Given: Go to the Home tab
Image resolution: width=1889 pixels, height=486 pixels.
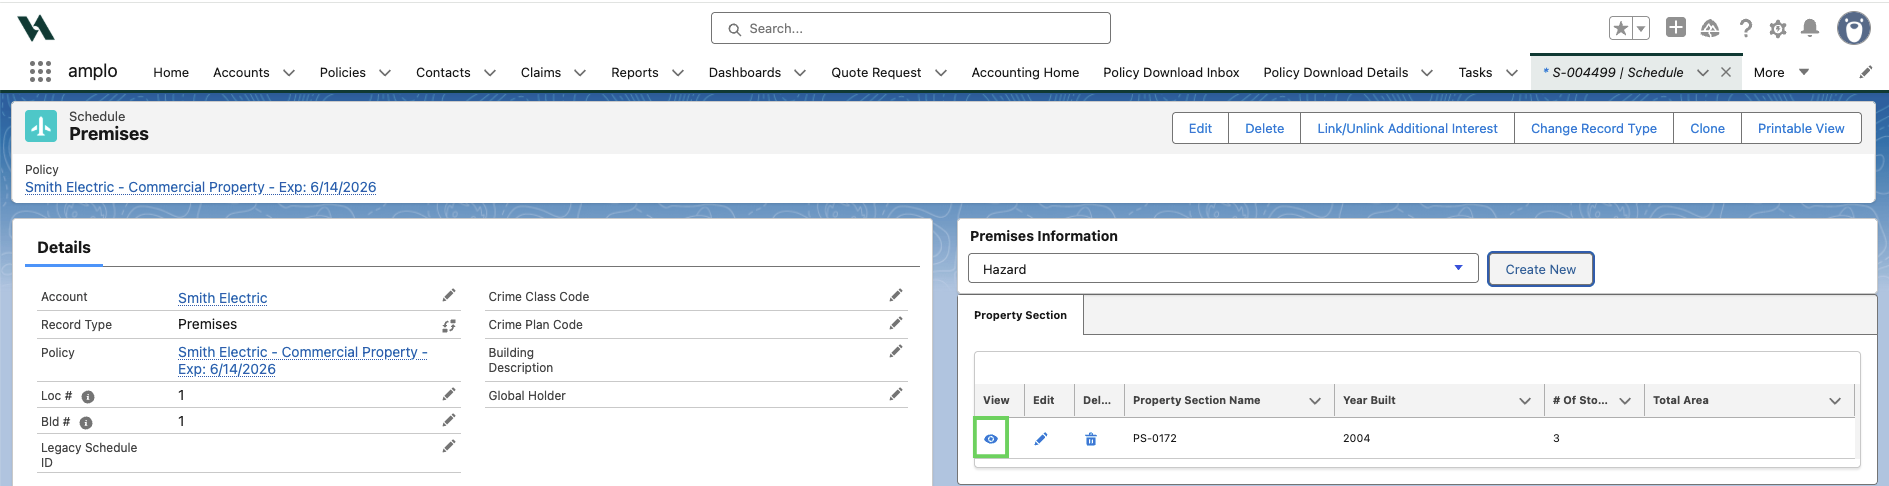Looking at the screenshot, I should tap(171, 72).
